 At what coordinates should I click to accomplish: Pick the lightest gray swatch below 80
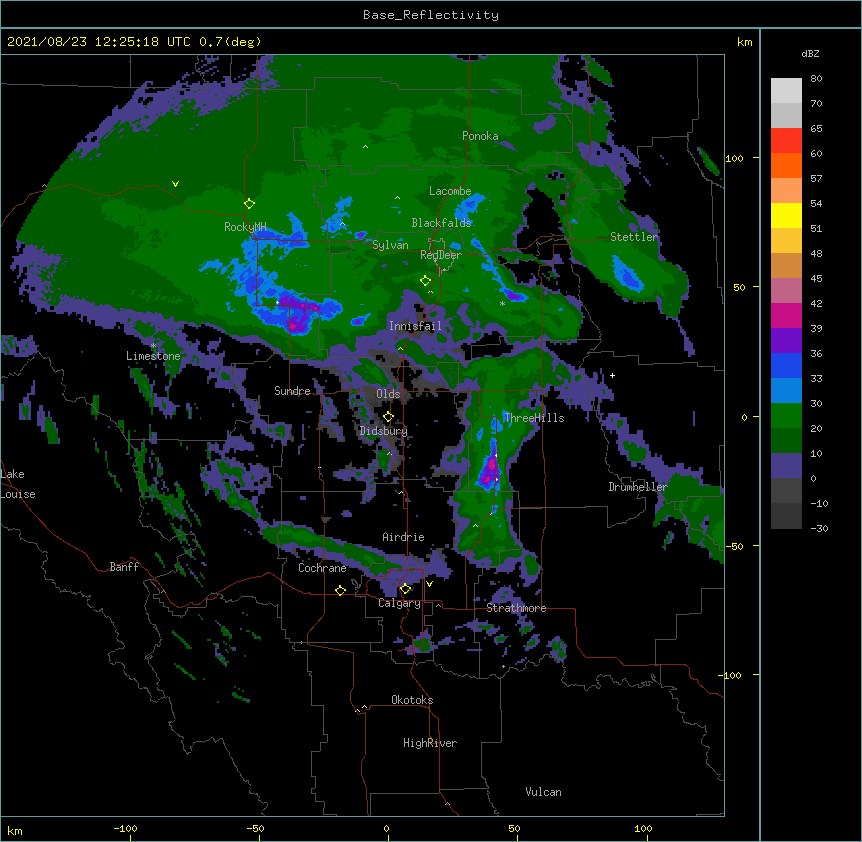tap(786, 91)
